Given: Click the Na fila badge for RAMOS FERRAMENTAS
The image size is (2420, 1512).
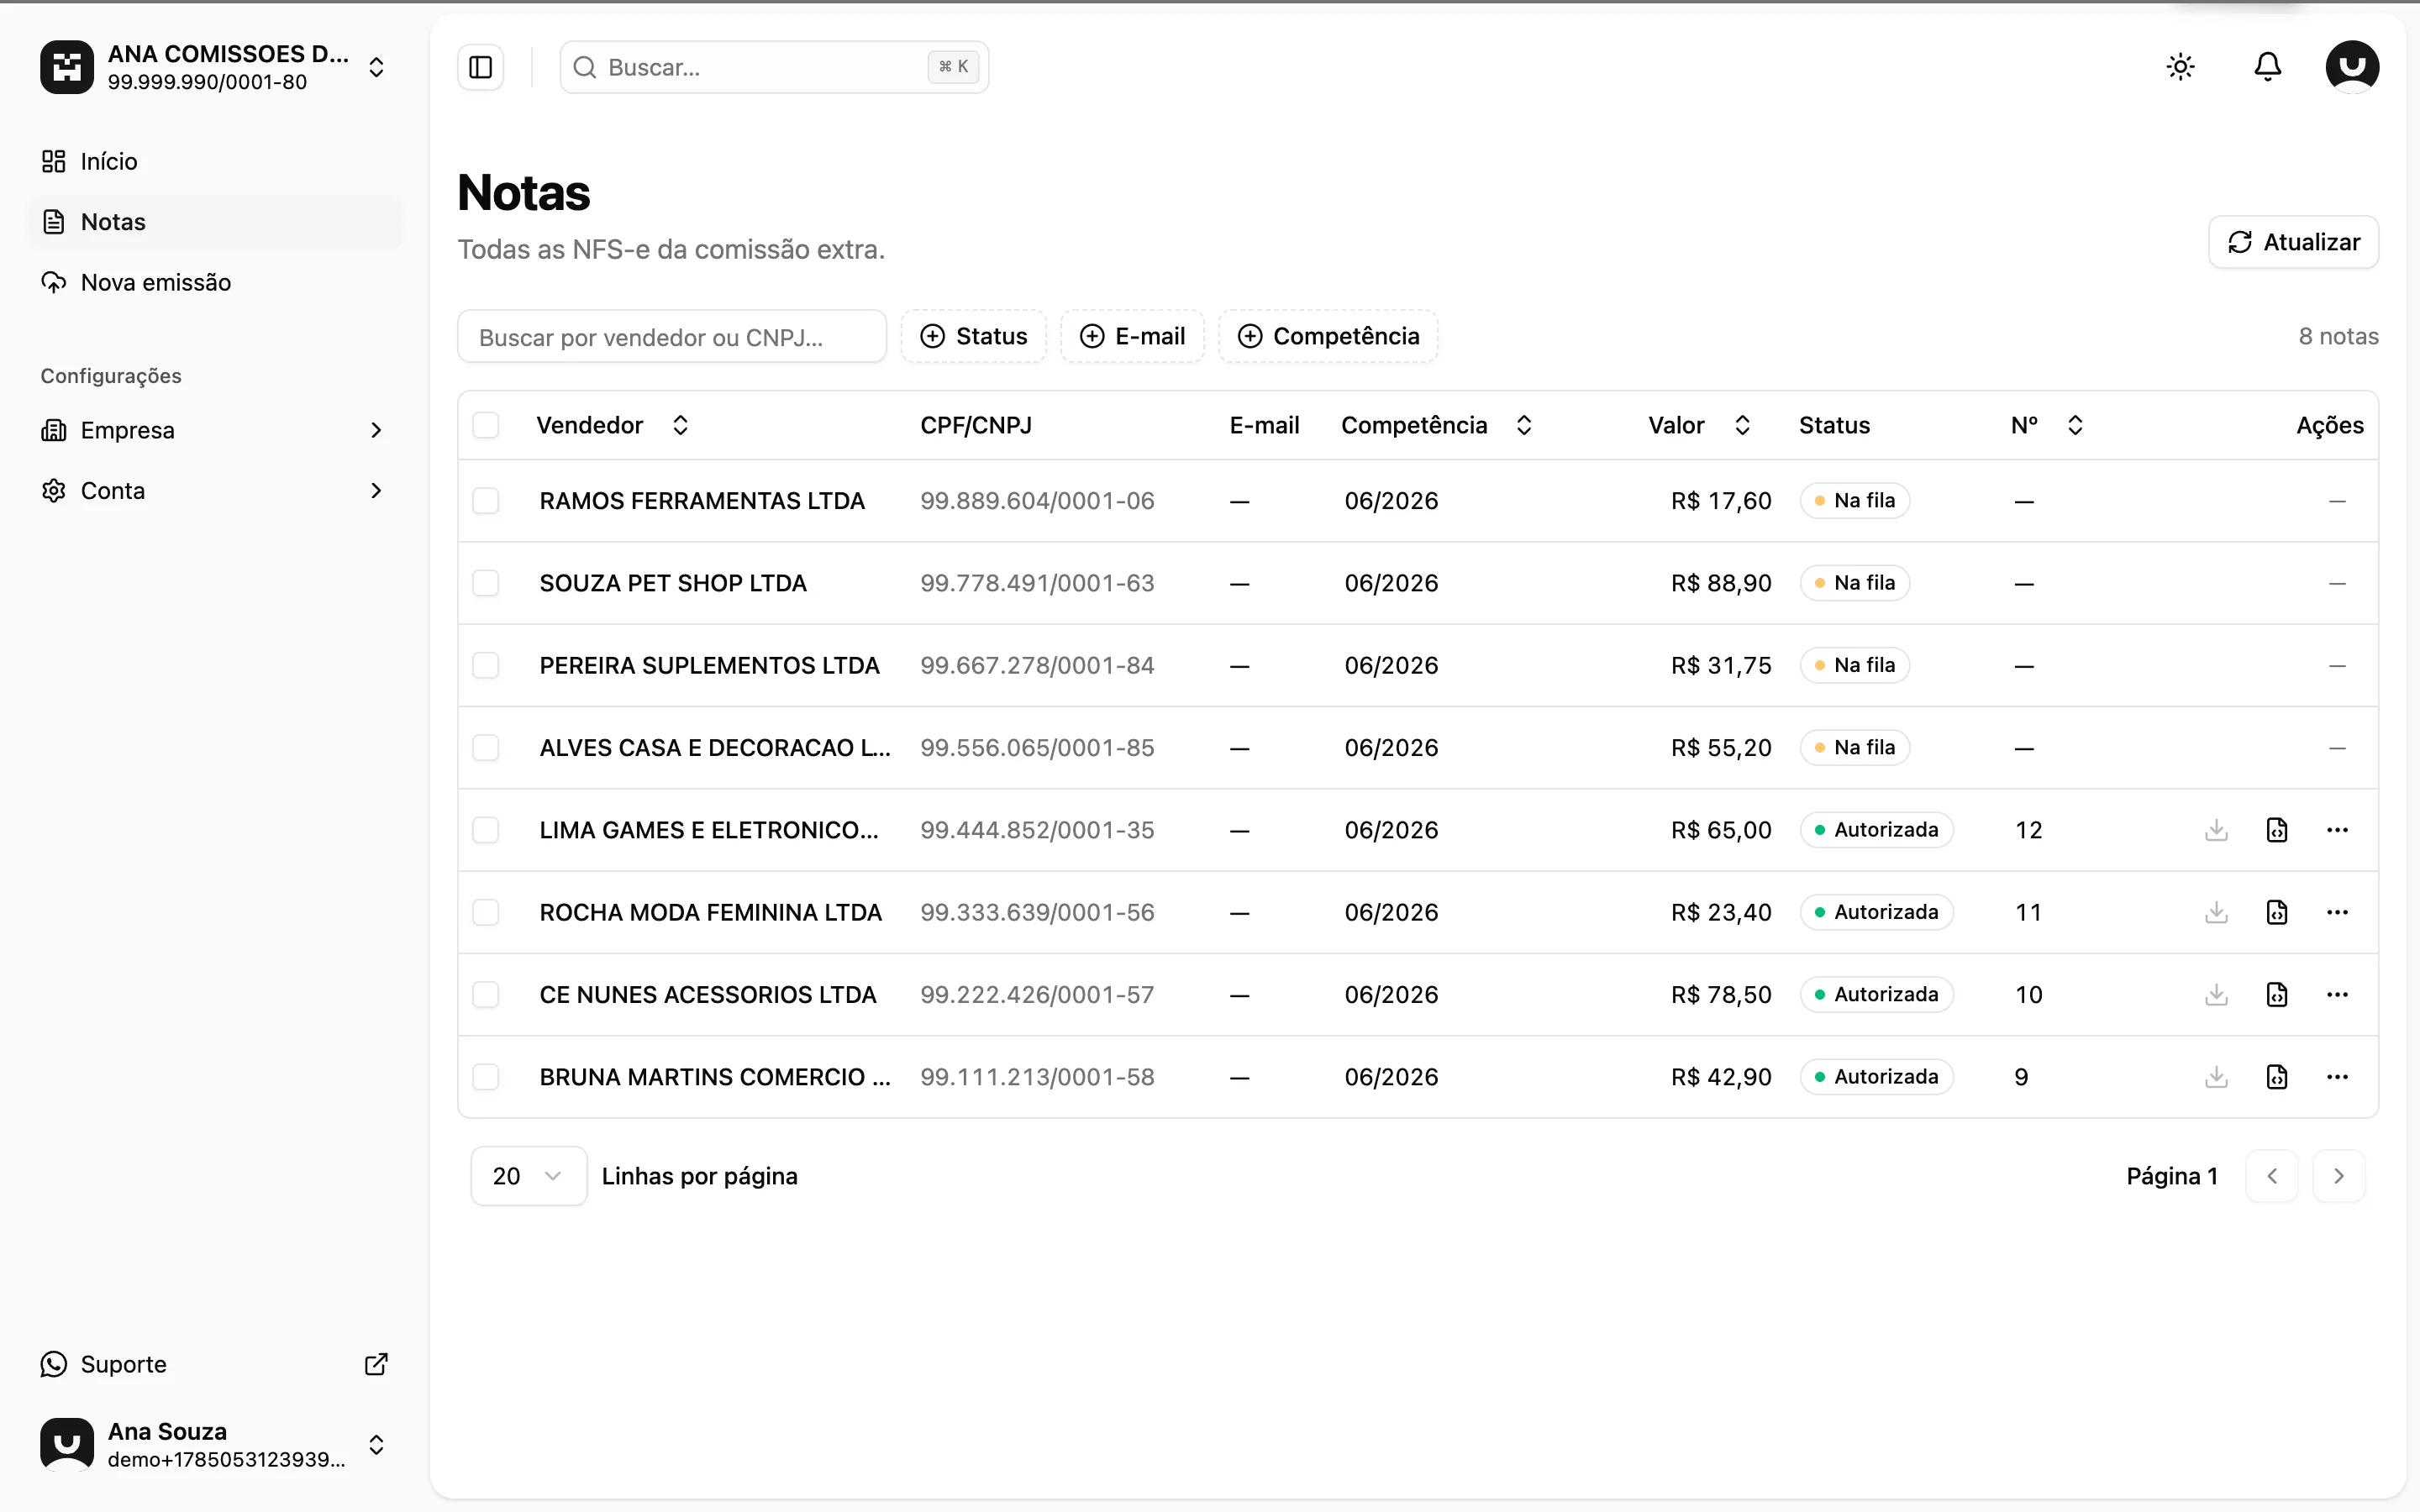Looking at the screenshot, I should coord(1854,500).
